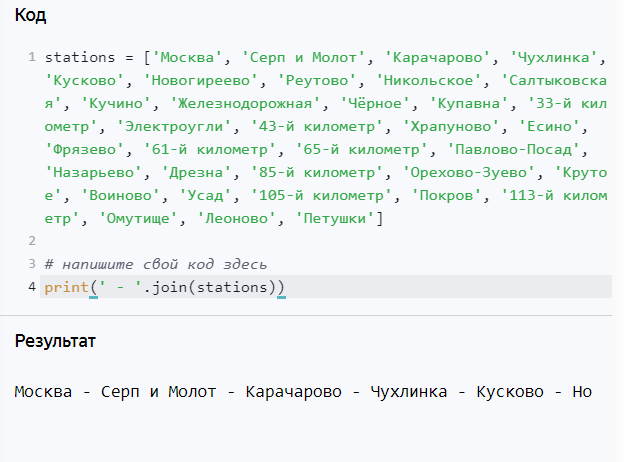Image resolution: width=624 pixels, height=462 pixels.
Task: Click the 'Леоново' string in the code
Action: point(236,218)
